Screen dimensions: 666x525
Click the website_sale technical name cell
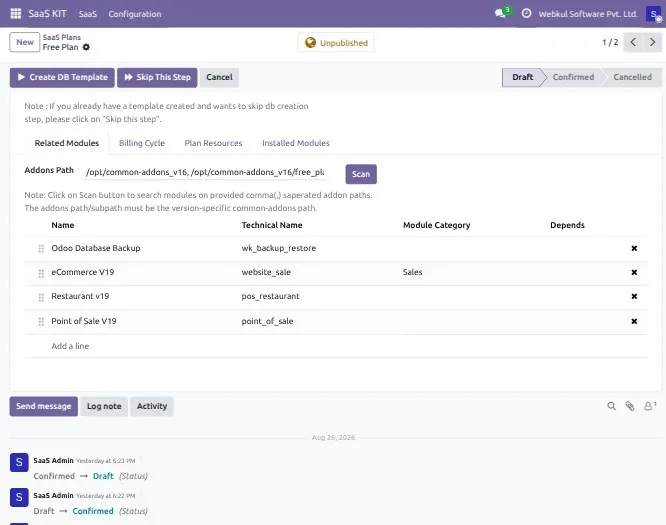coord(266,272)
